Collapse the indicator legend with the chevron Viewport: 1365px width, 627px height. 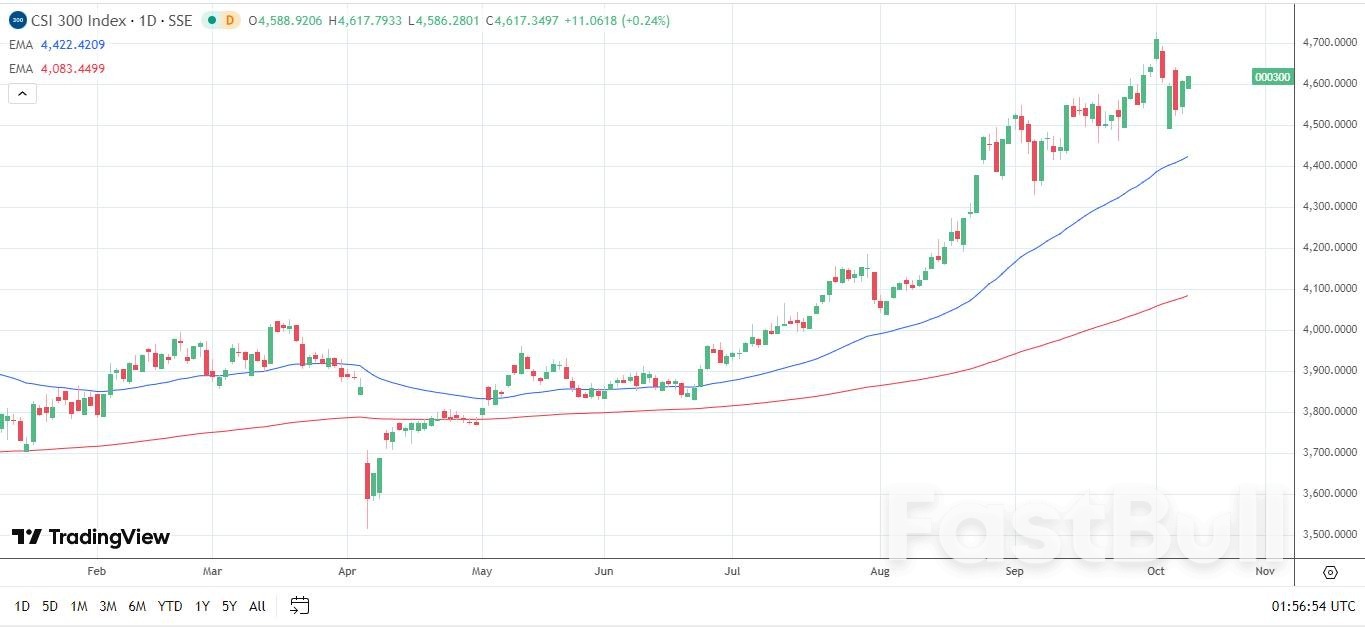click(x=22, y=94)
